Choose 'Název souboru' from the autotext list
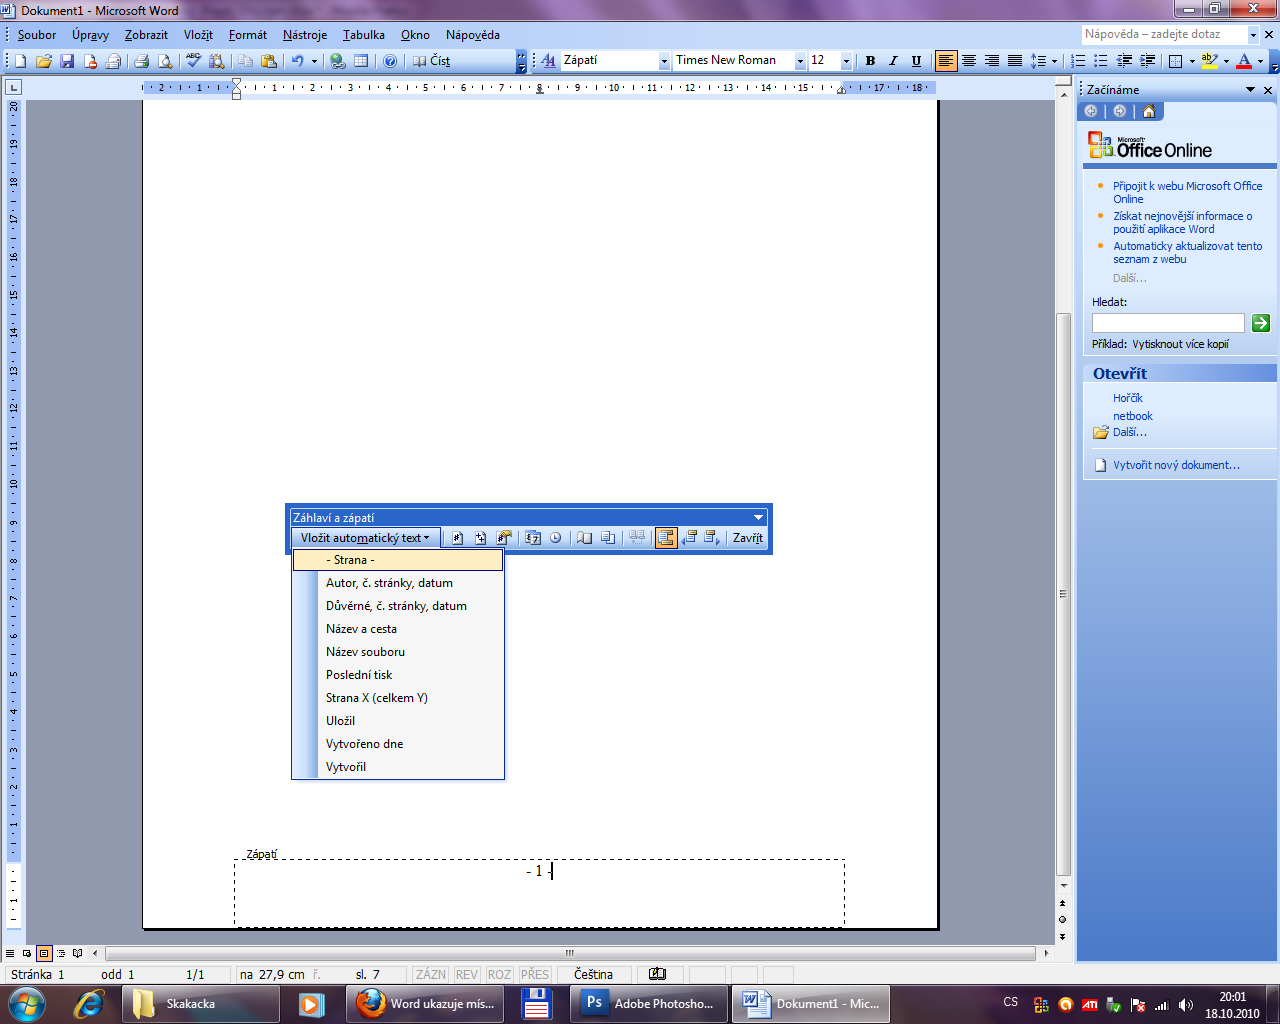1280x1024 pixels. pos(398,652)
